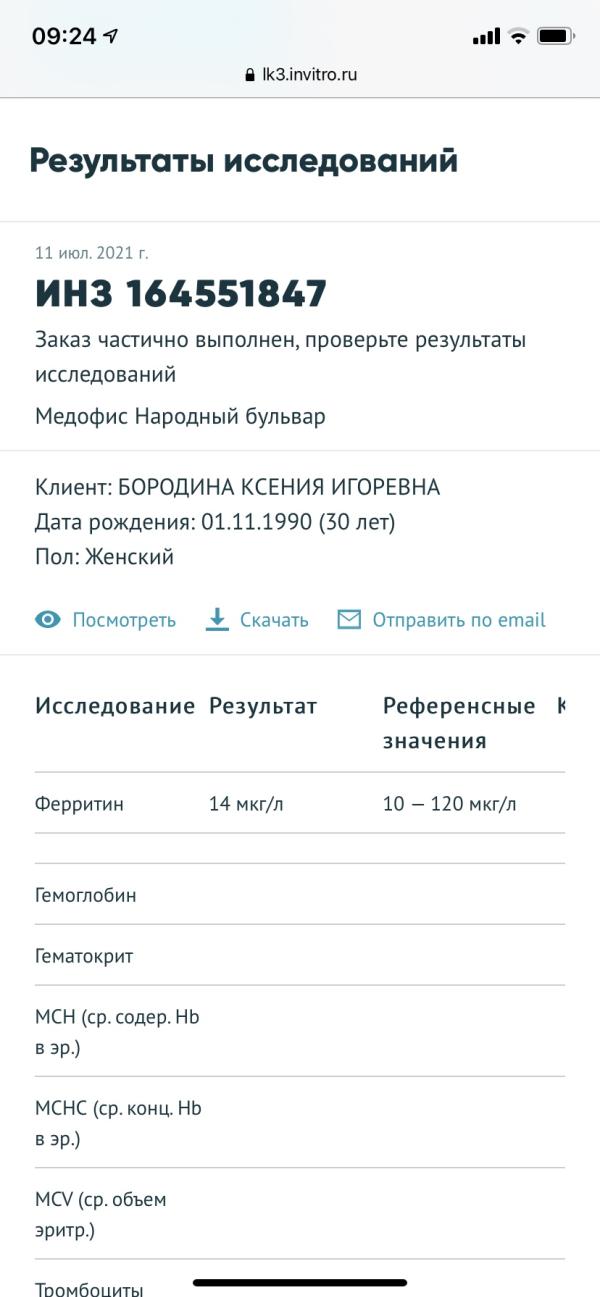Screen dimensions: 600x1297
Task: Tap the Wi-Fi status icon
Action: (x=518, y=37)
